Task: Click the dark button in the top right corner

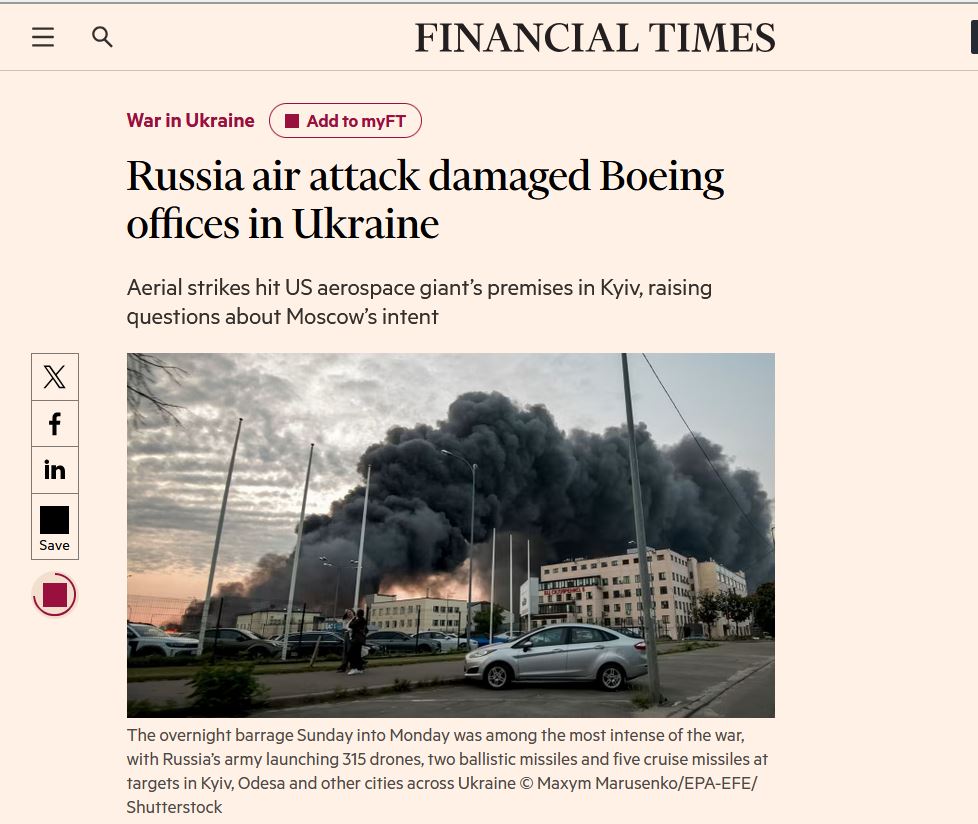Action: pos(973,37)
